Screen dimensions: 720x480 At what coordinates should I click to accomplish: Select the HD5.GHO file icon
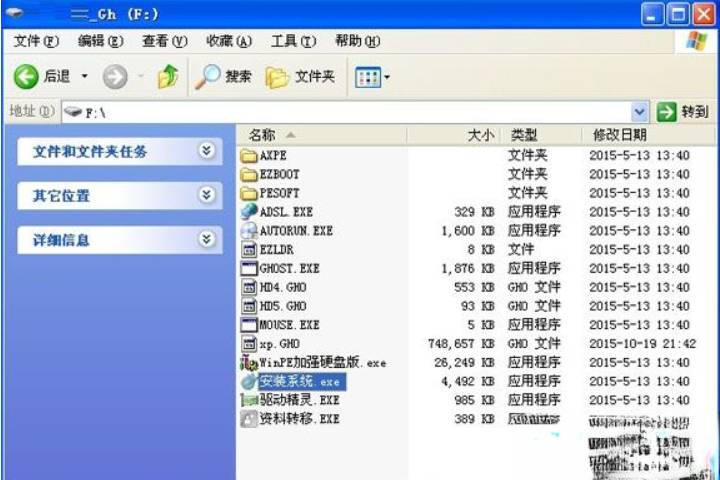click(249, 306)
